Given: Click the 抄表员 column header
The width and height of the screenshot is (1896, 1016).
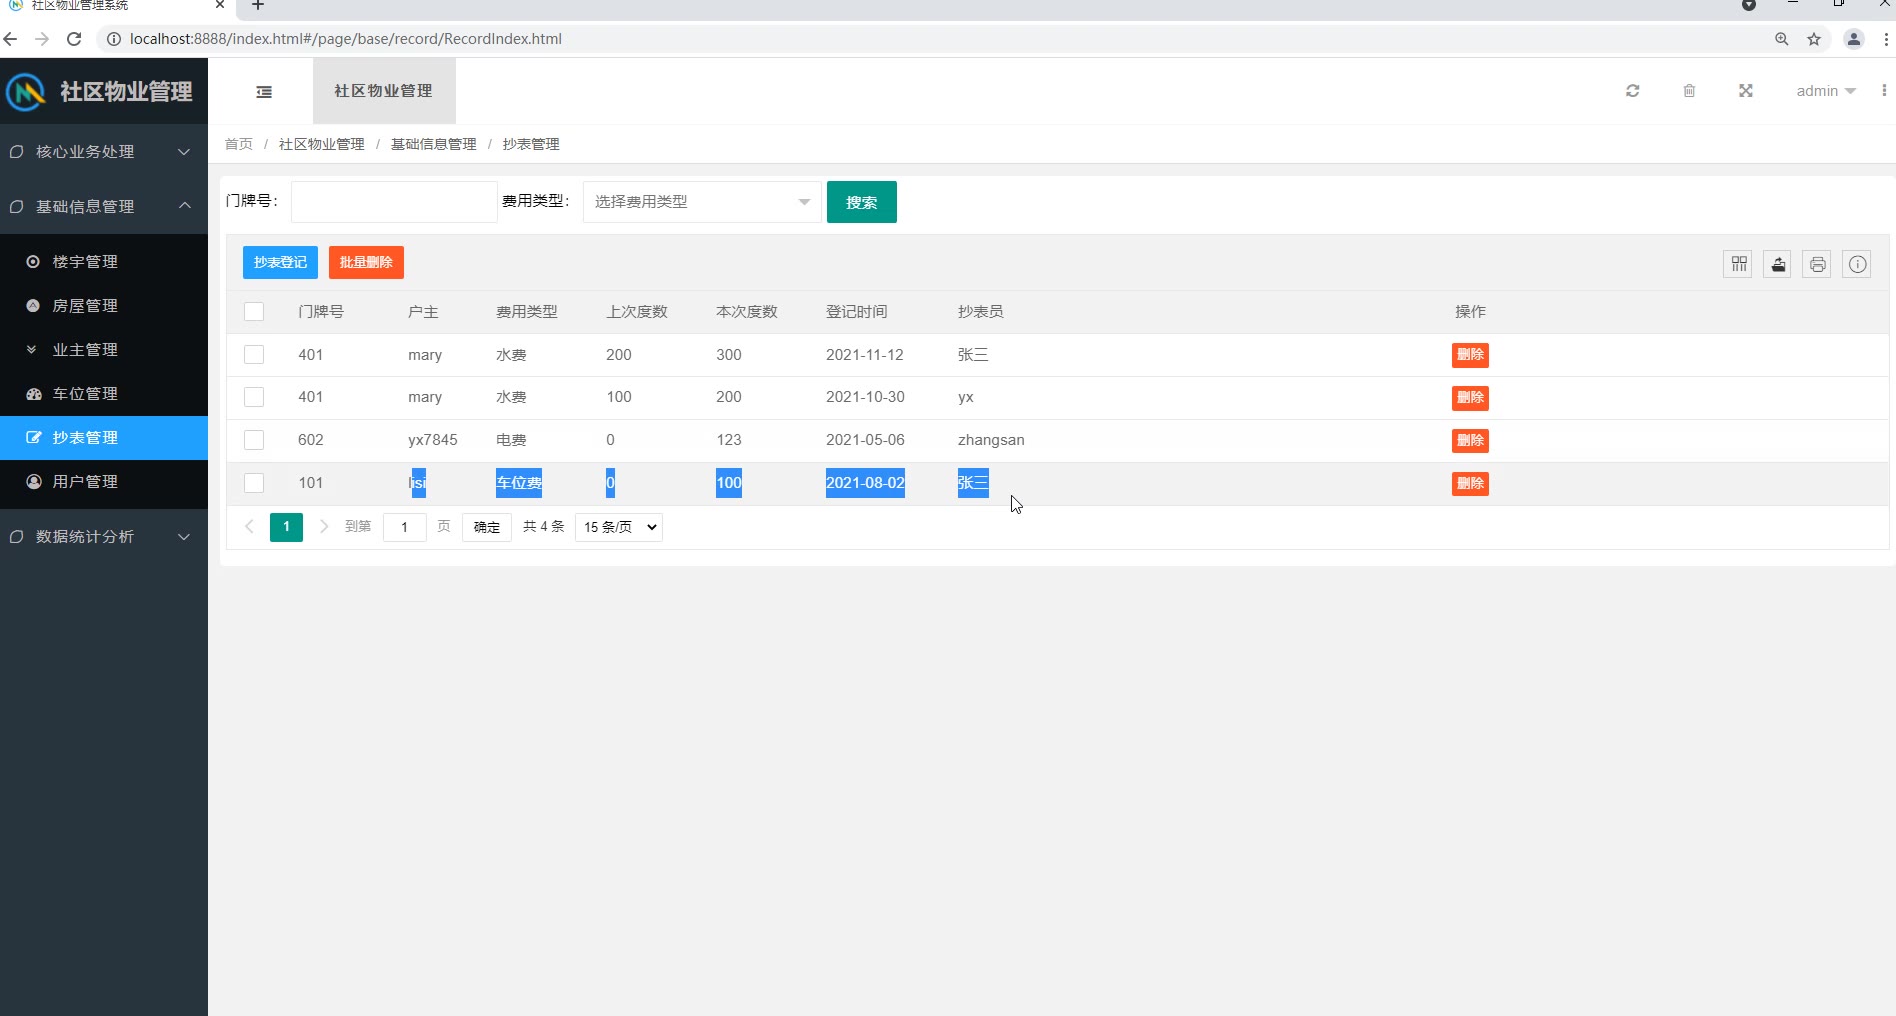Looking at the screenshot, I should (x=980, y=312).
